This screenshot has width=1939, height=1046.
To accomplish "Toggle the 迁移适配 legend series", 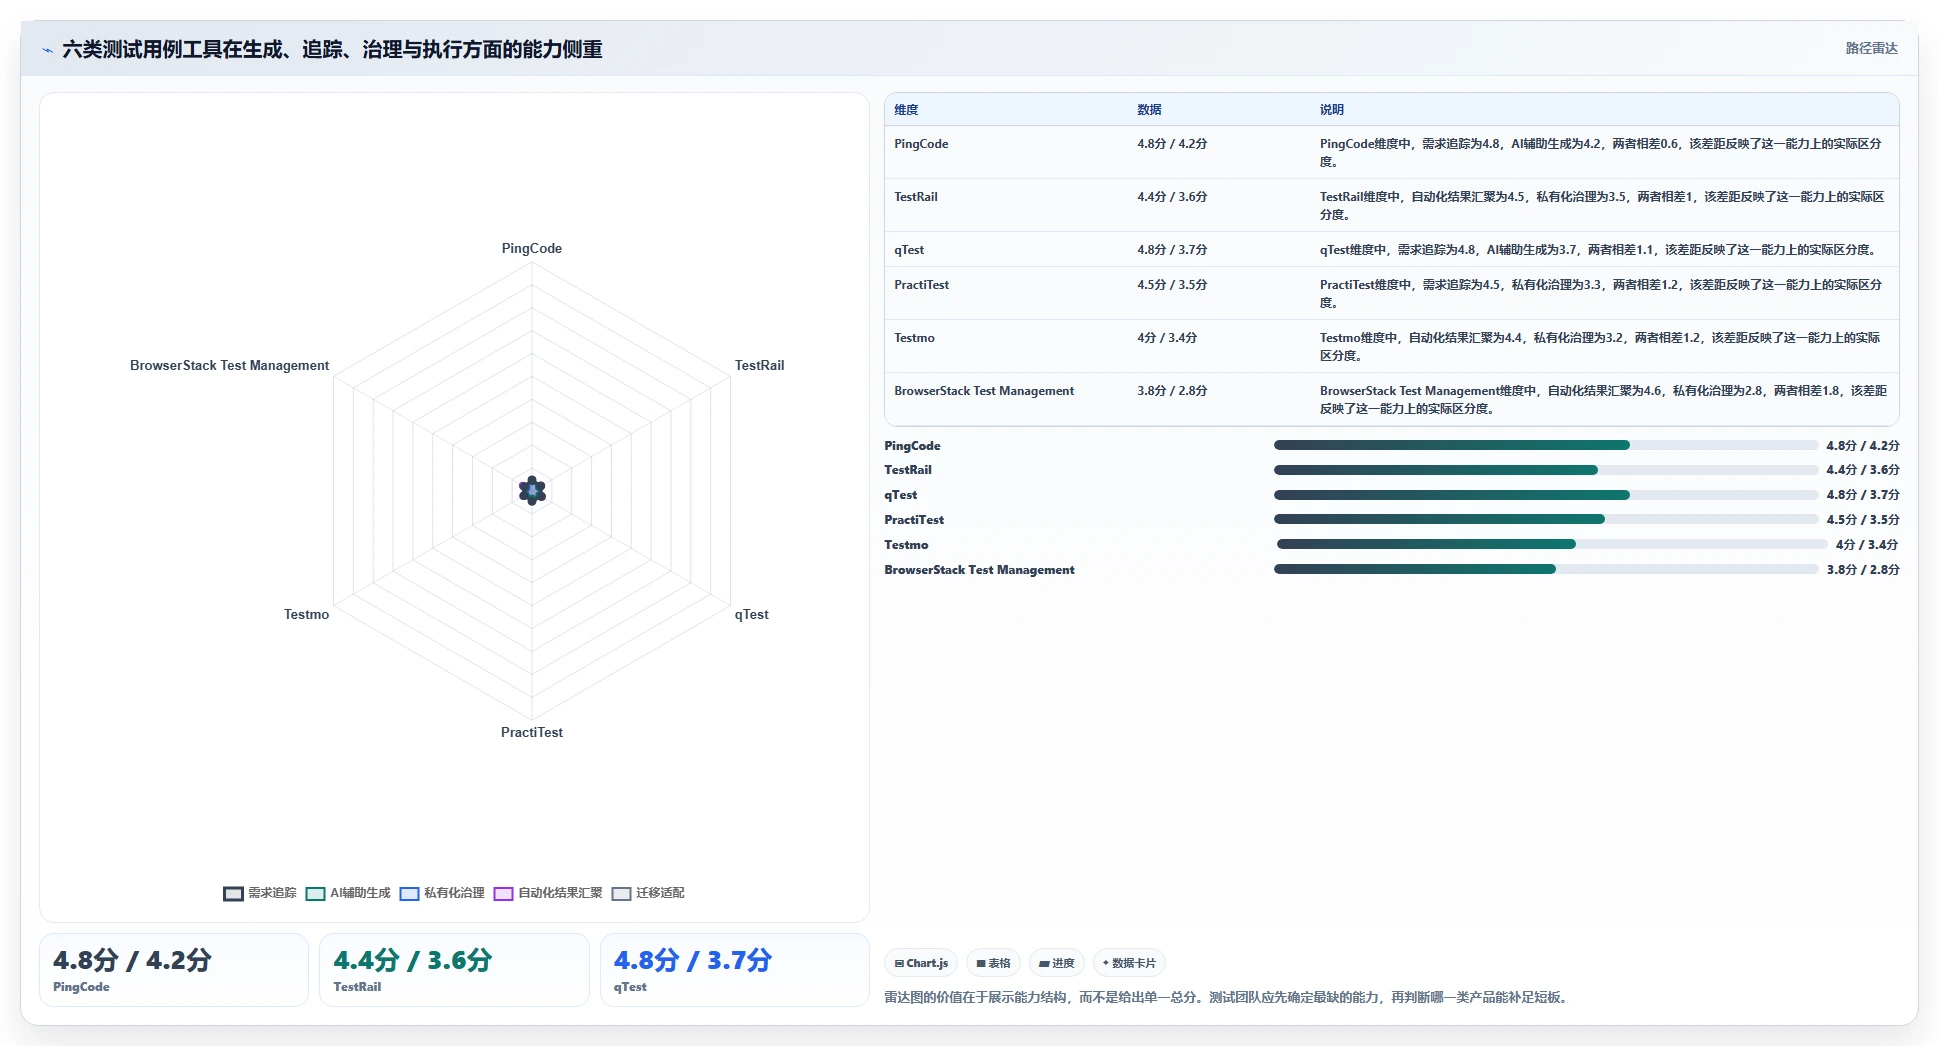I will tap(648, 893).
